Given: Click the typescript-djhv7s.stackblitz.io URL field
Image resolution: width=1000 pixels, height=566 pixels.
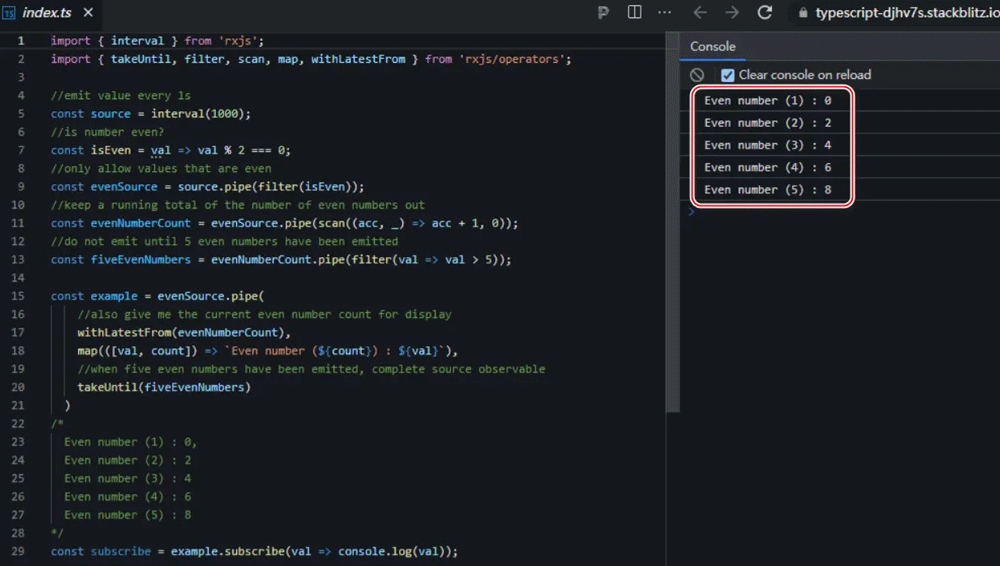Looking at the screenshot, I should coord(907,13).
